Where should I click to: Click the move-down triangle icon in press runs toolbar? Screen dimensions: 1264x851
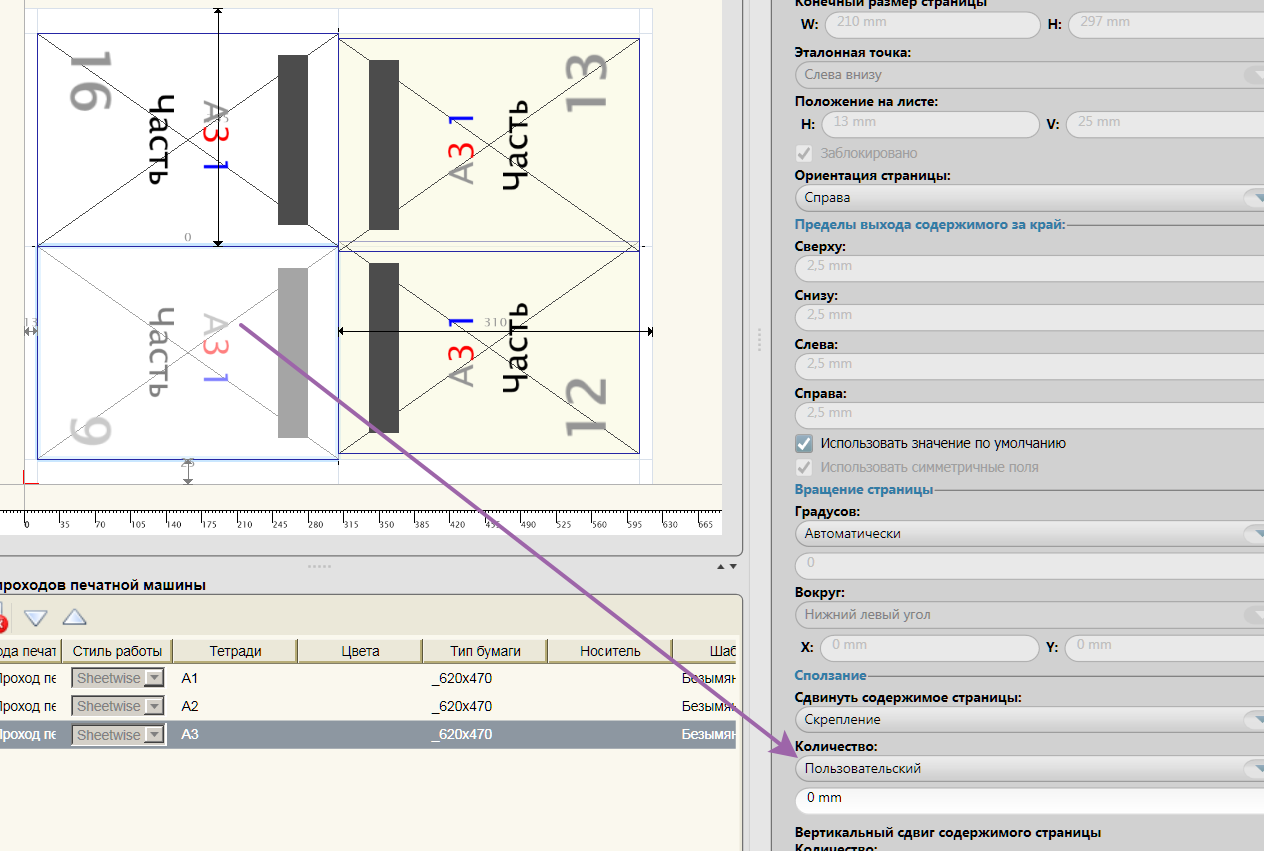[36, 618]
